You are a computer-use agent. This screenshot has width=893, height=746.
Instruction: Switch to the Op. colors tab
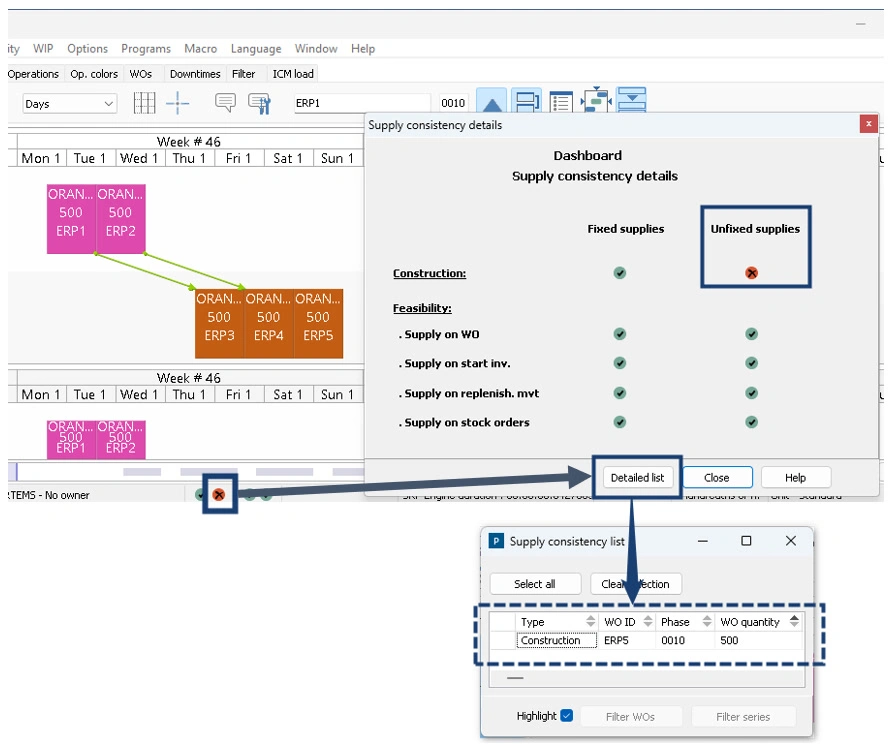94,74
